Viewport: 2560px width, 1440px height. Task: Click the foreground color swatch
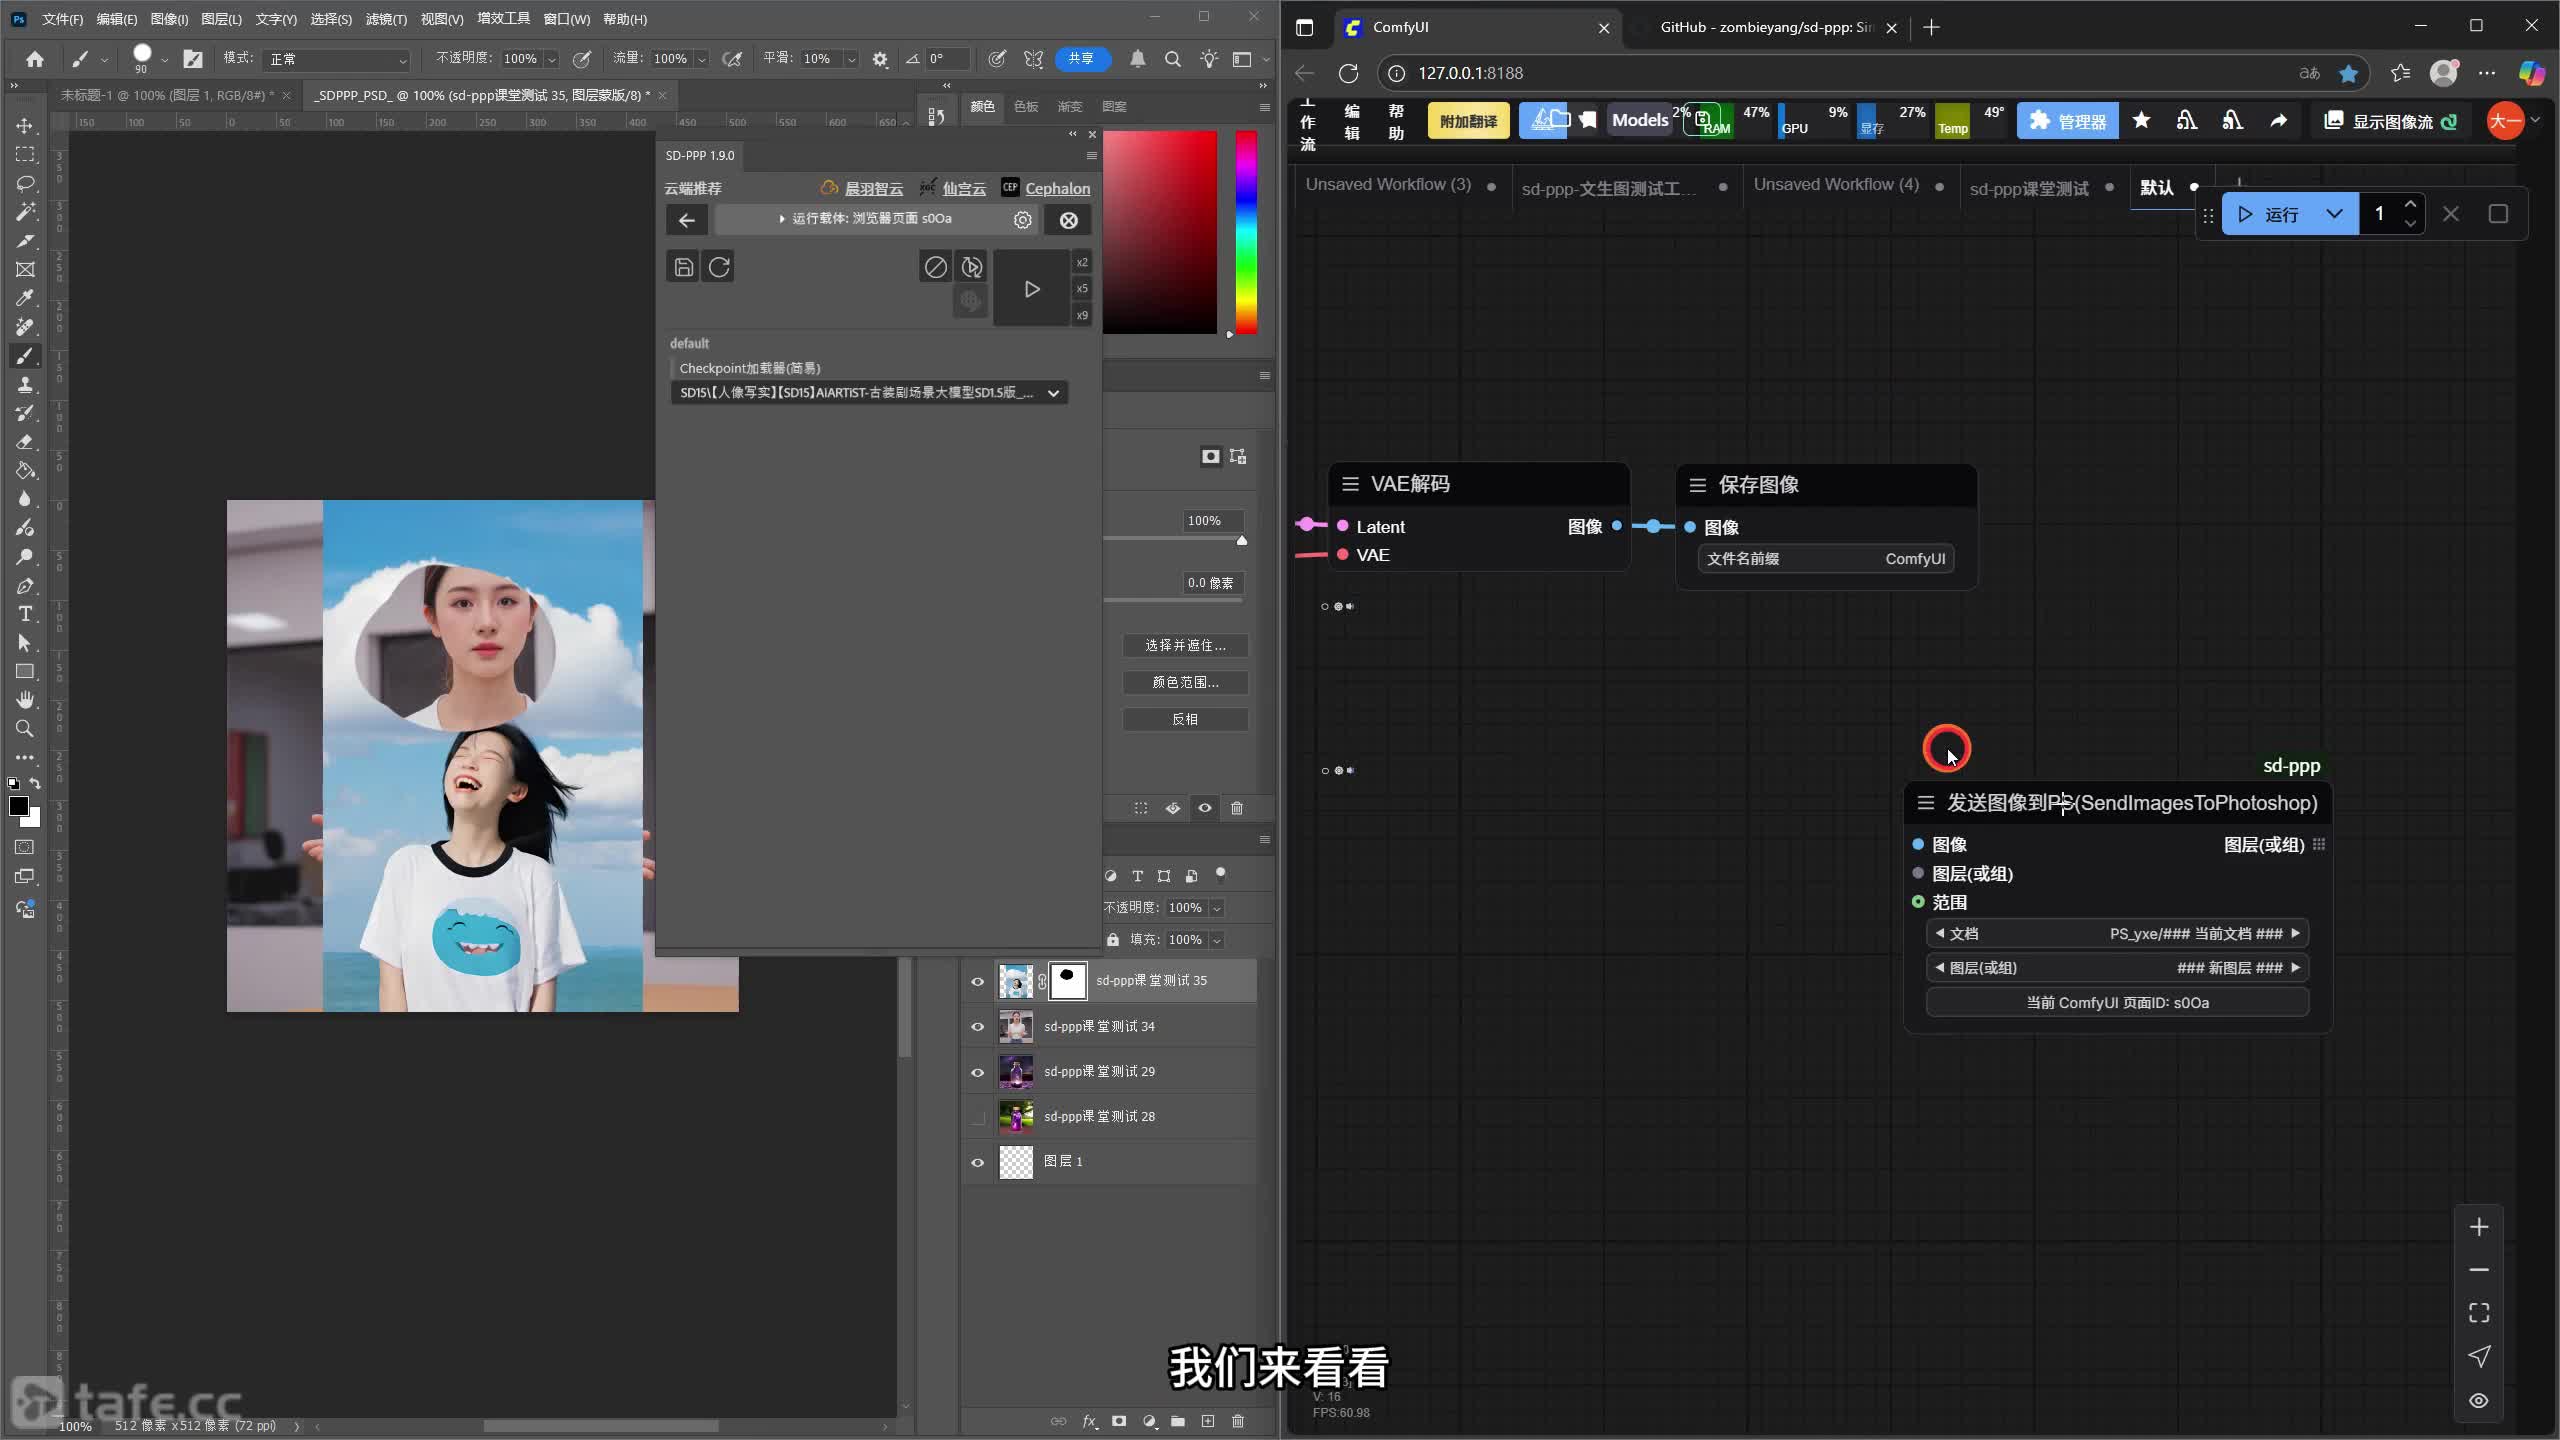pos(18,807)
